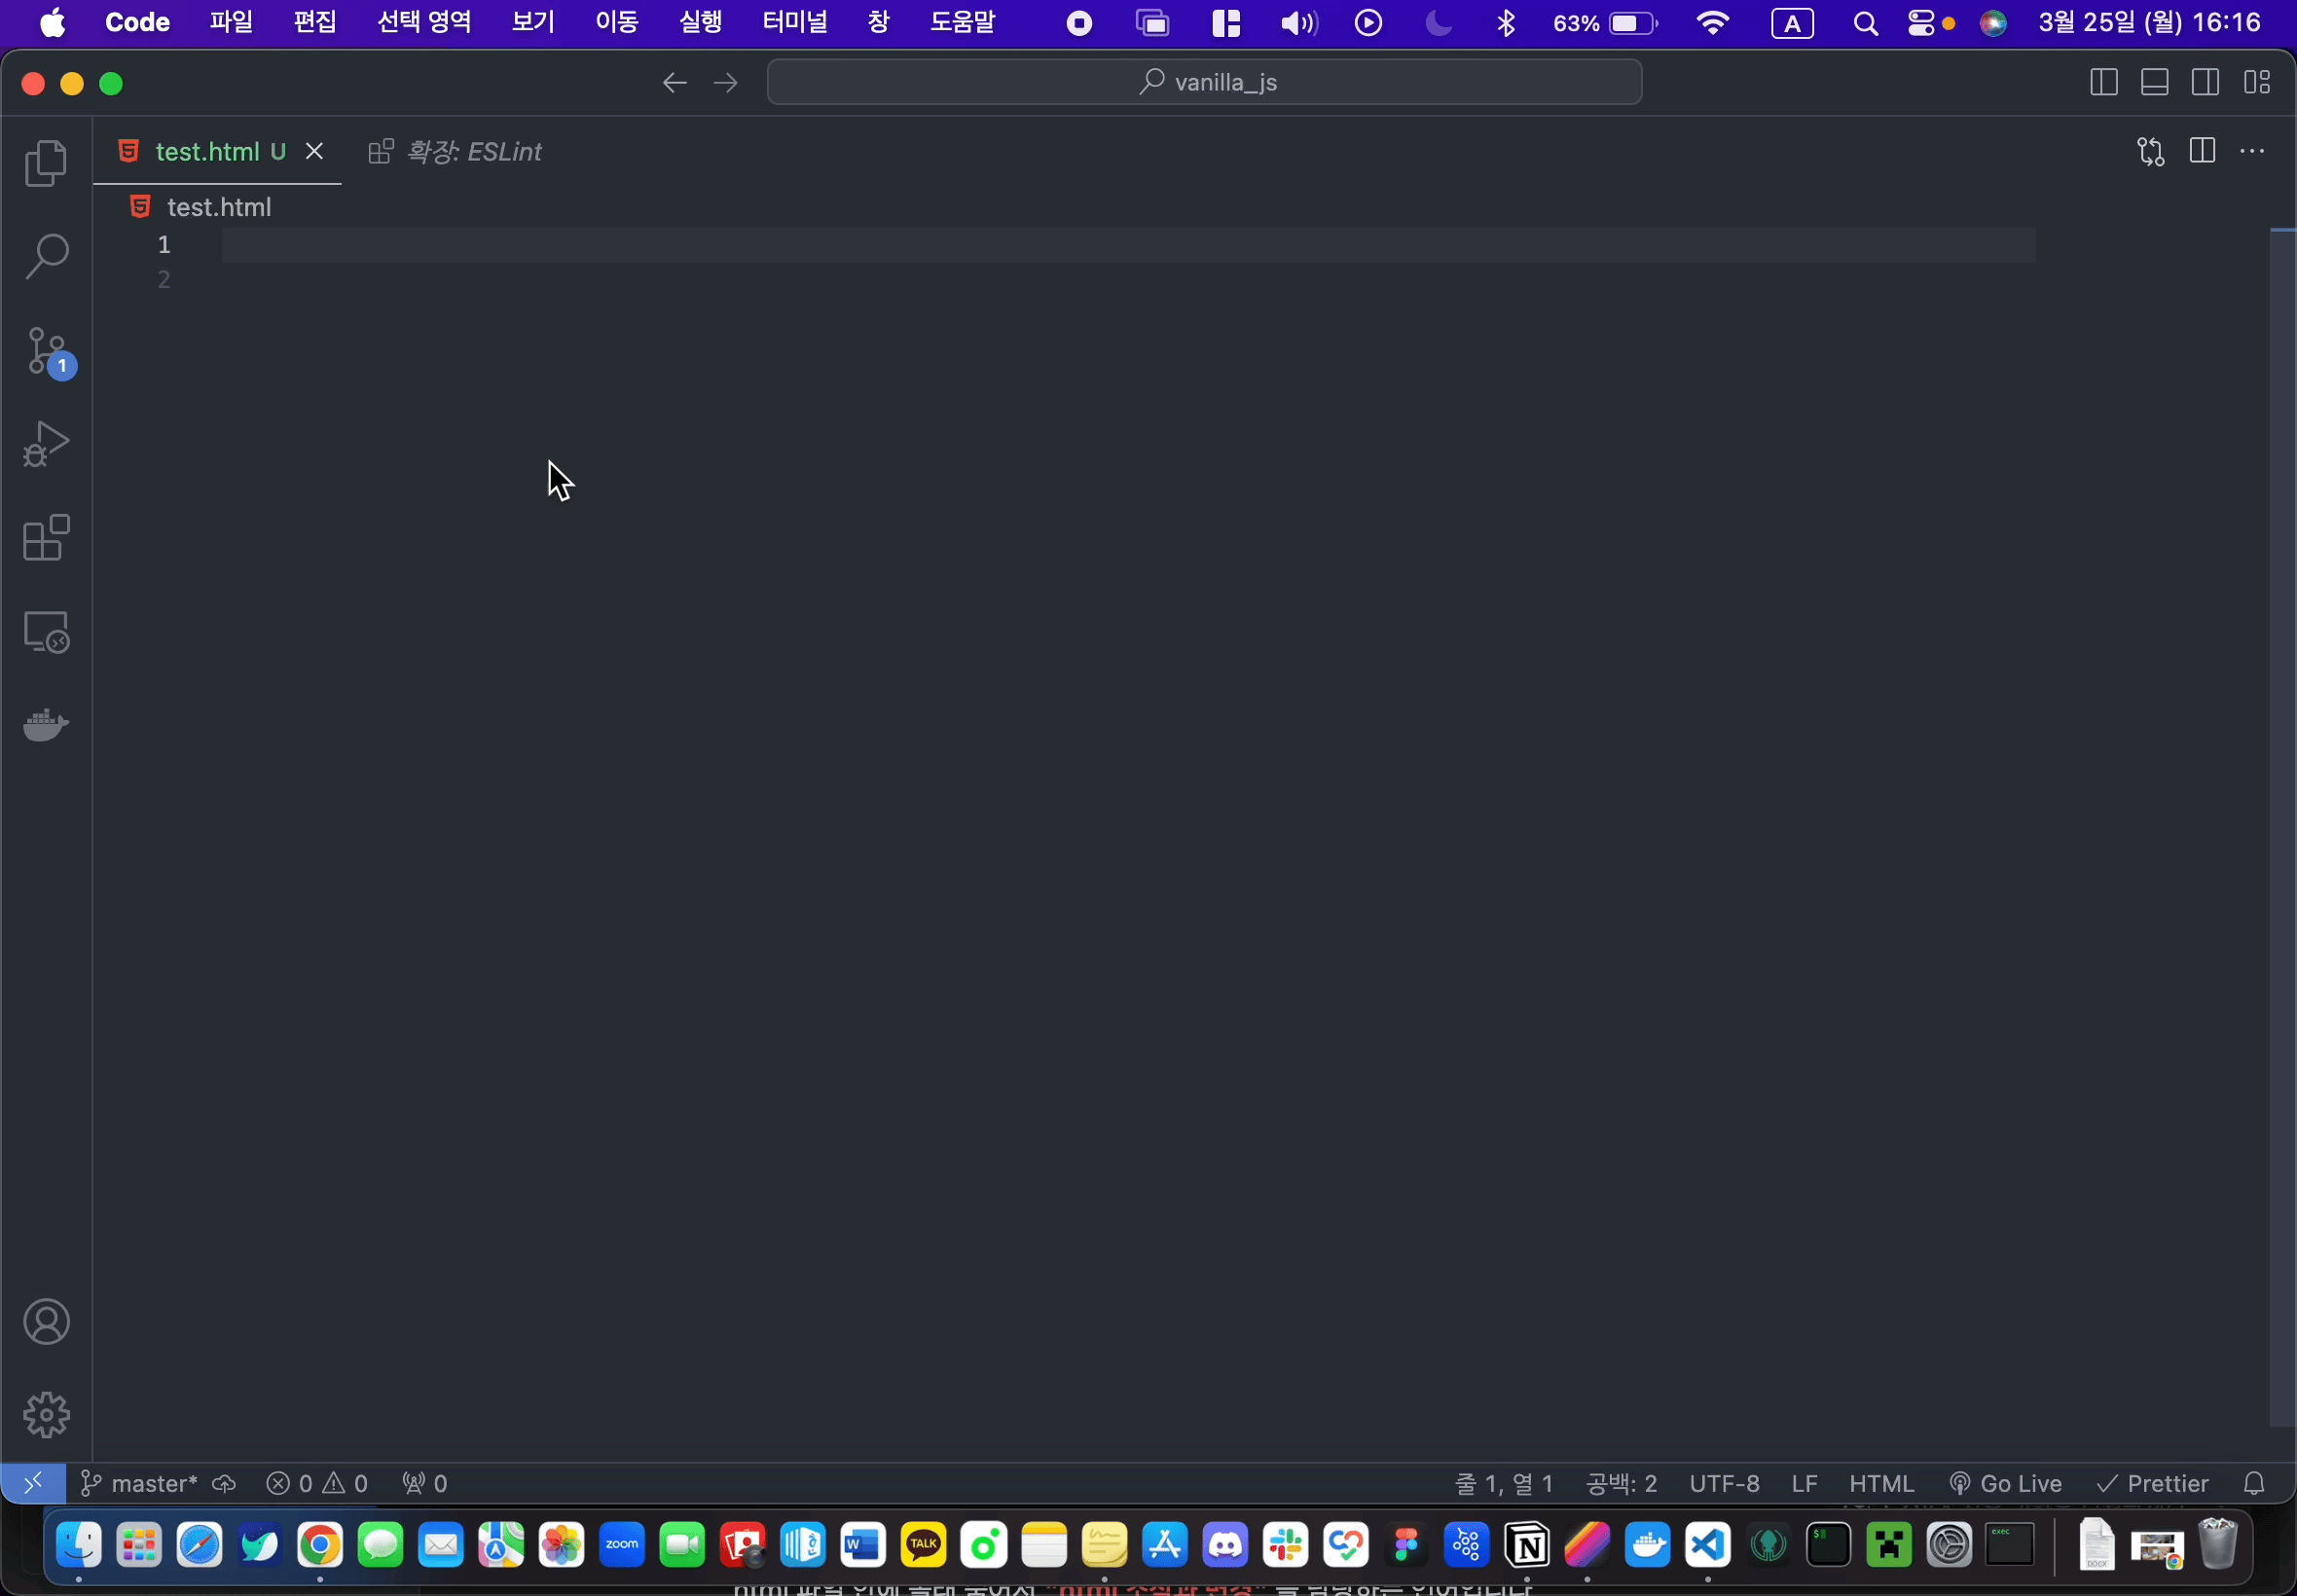
Task: Click the Accounts icon
Action: coord(46,1322)
